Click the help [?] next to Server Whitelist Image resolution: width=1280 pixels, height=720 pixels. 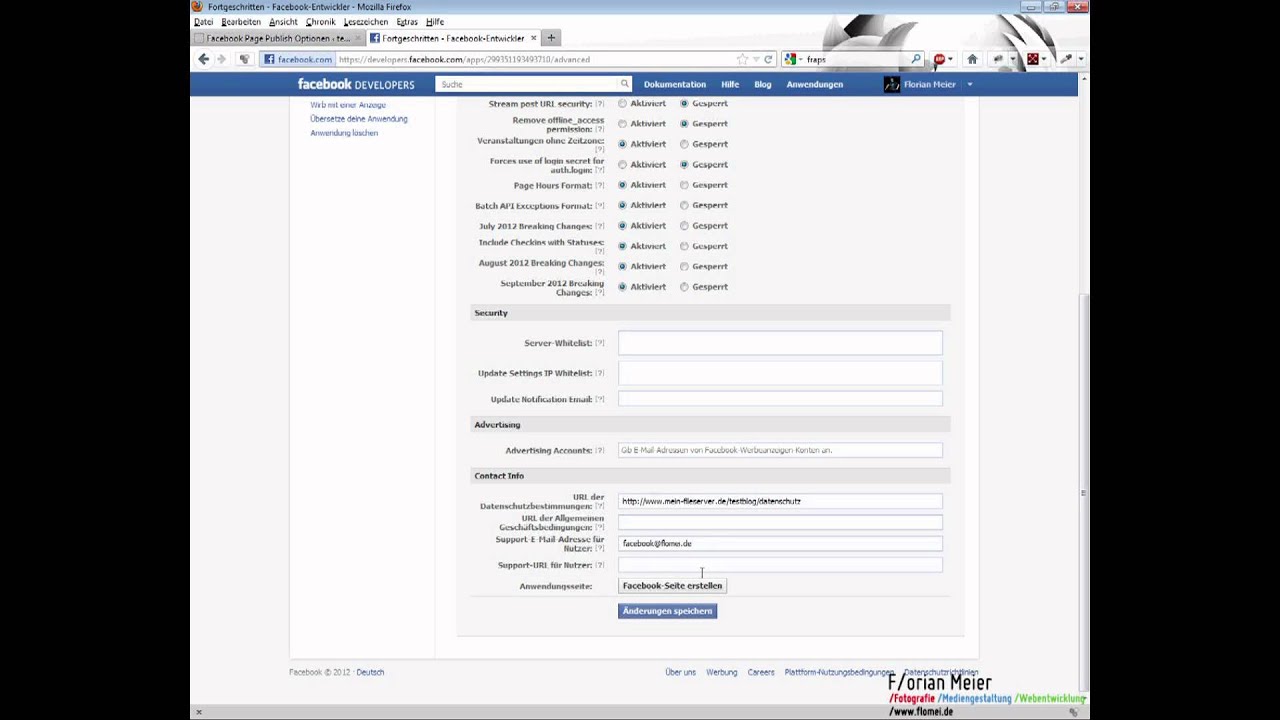(600, 343)
